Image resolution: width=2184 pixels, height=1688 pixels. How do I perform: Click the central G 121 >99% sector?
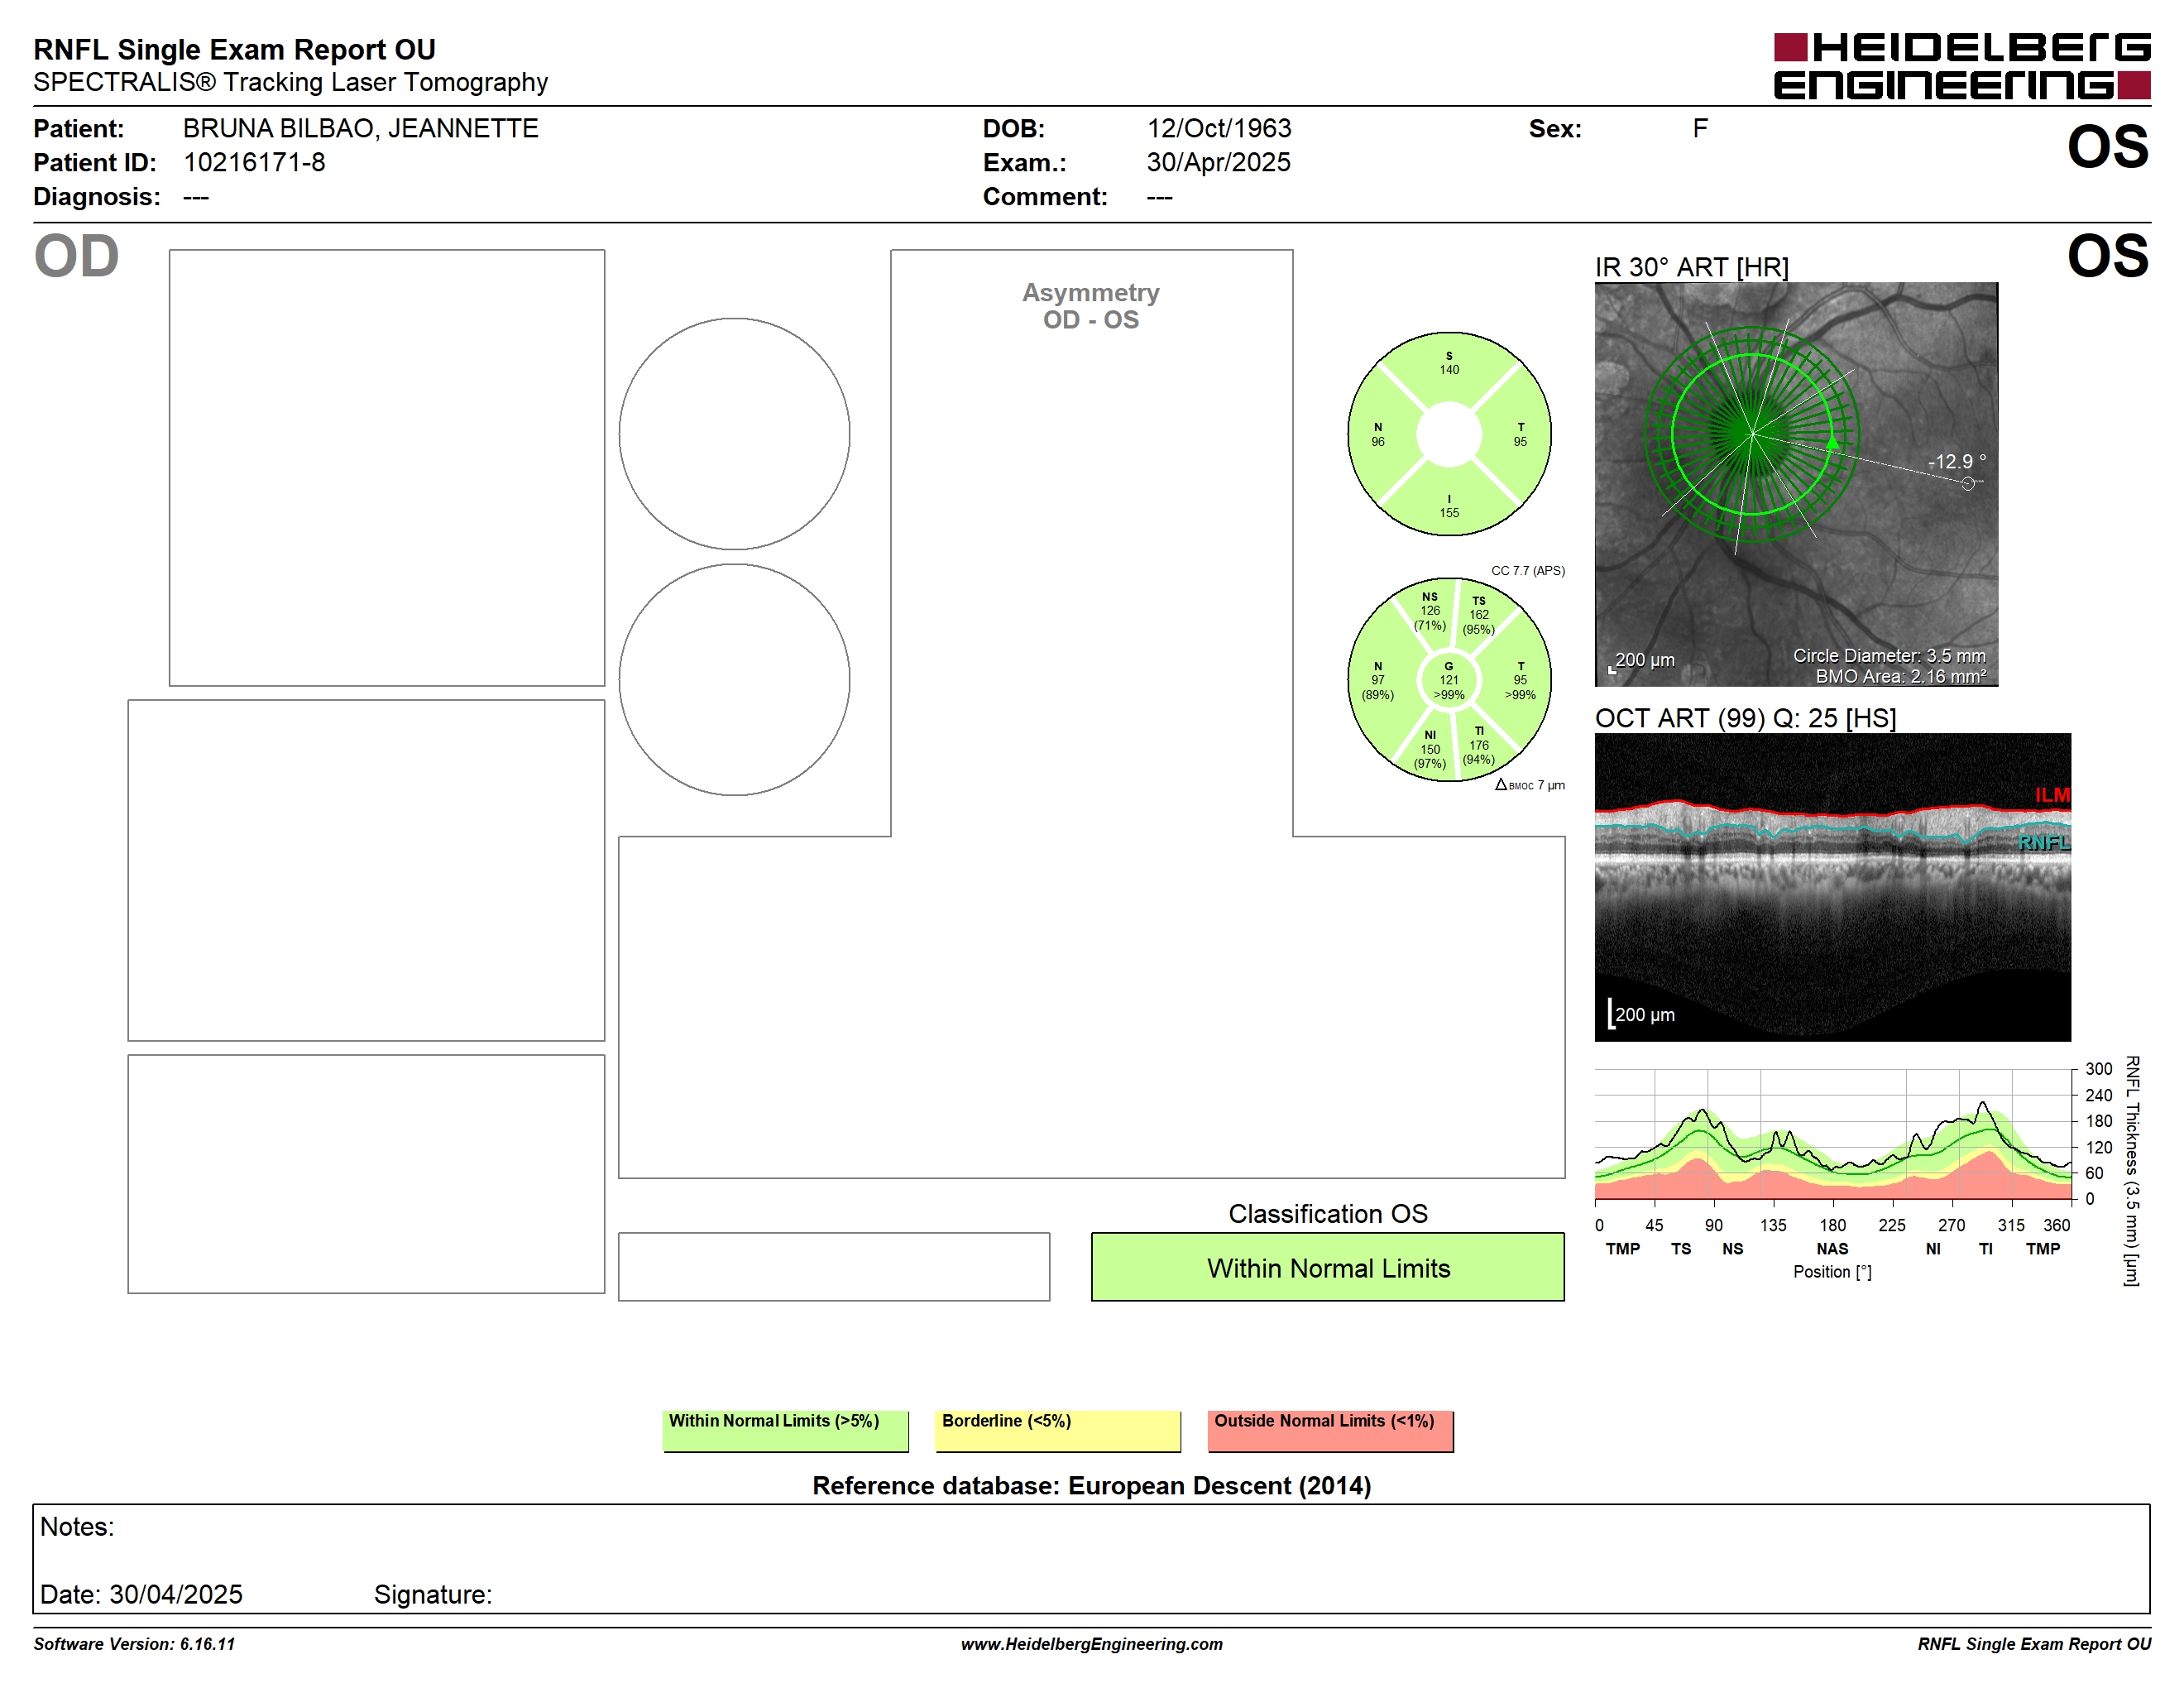1449,680
